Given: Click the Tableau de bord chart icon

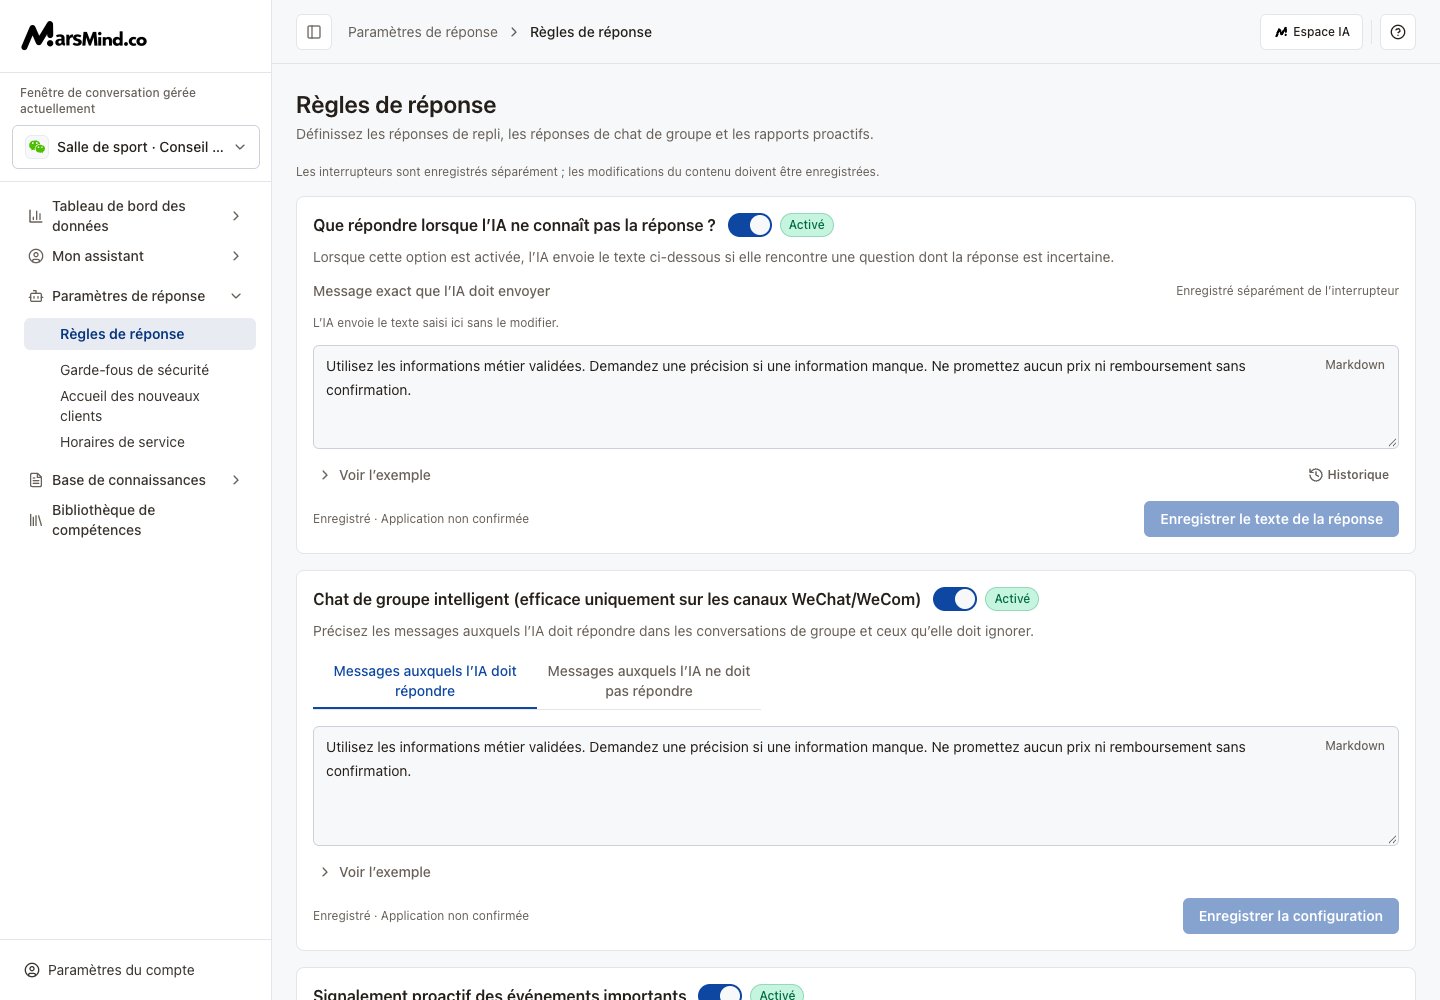Looking at the screenshot, I should point(36,216).
